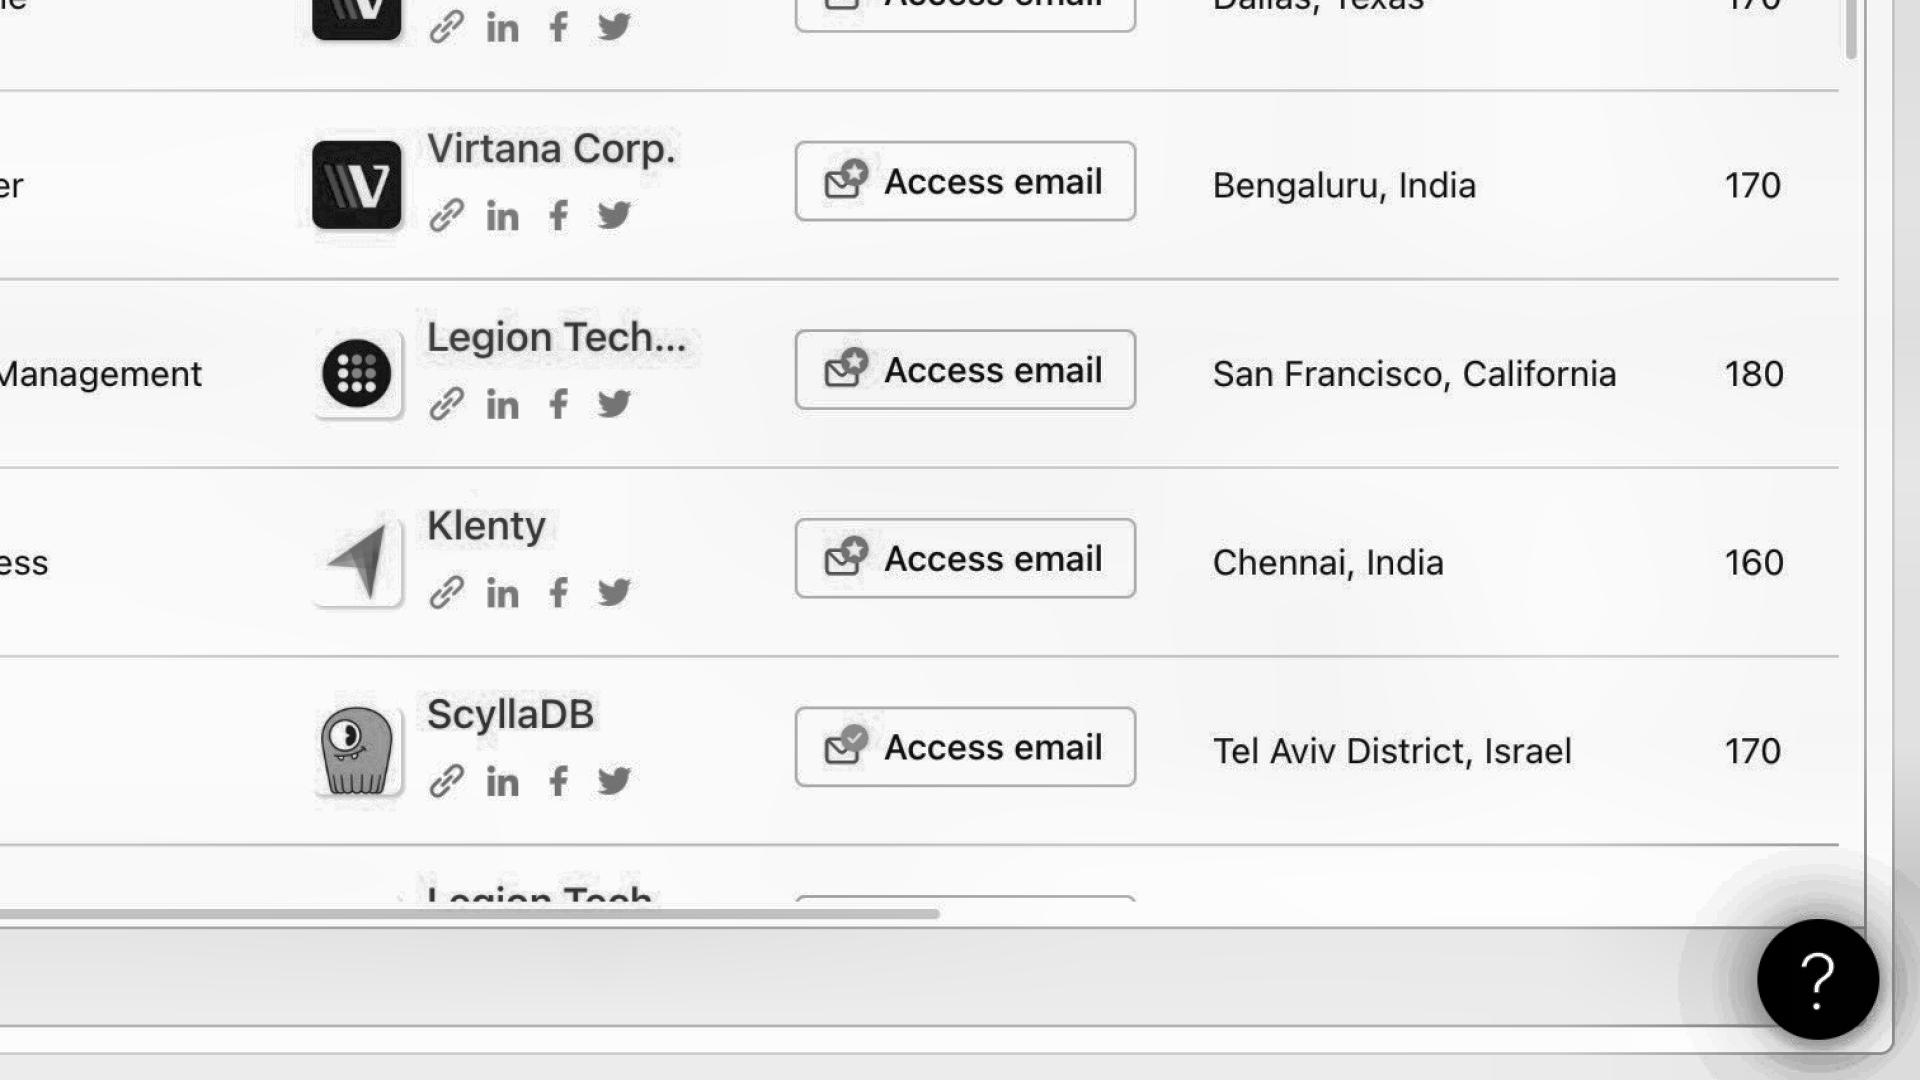This screenshot has width=1920, height=1080.
Task: Click the Legion Tech Facebook icon
Action: click(558, 405)
